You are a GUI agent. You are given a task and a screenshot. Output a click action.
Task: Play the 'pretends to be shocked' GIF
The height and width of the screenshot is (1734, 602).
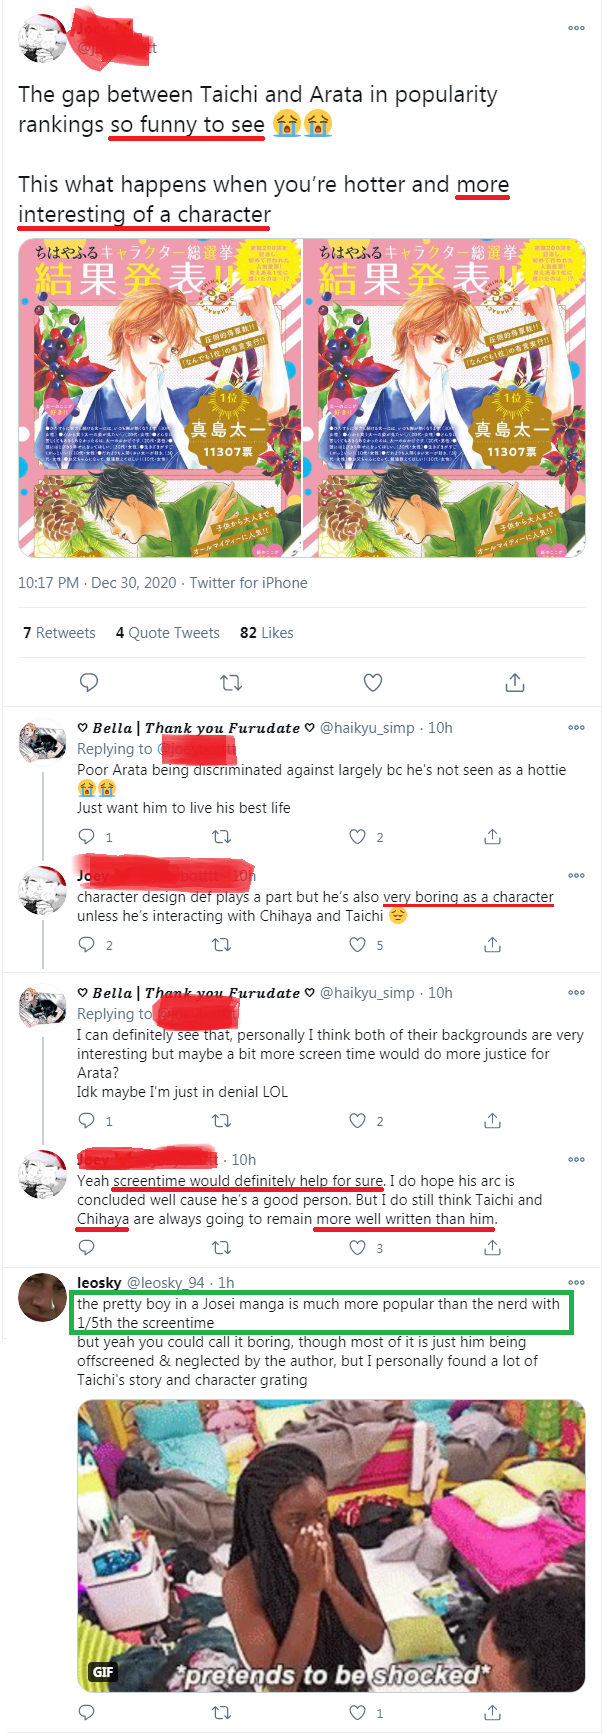point(331,1545)
